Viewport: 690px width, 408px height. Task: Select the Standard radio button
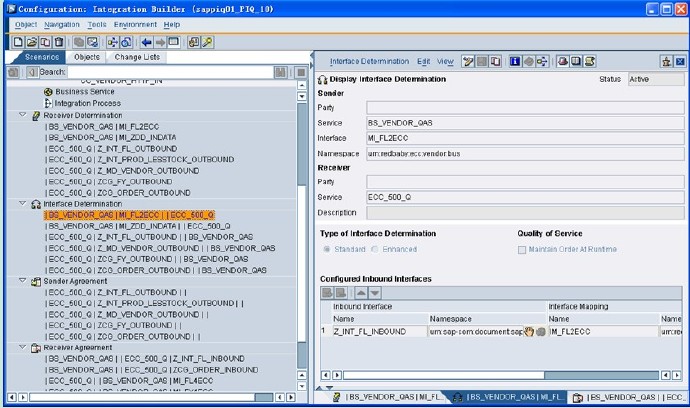tap(327, 249)
